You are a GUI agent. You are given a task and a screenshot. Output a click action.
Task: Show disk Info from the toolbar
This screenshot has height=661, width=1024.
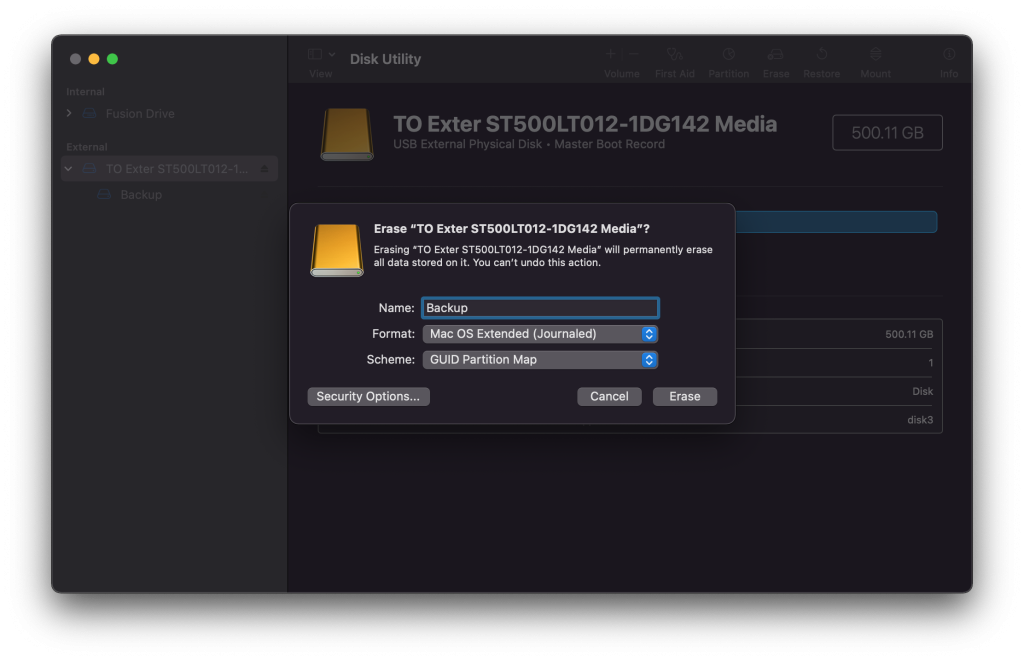coord(949,54)
